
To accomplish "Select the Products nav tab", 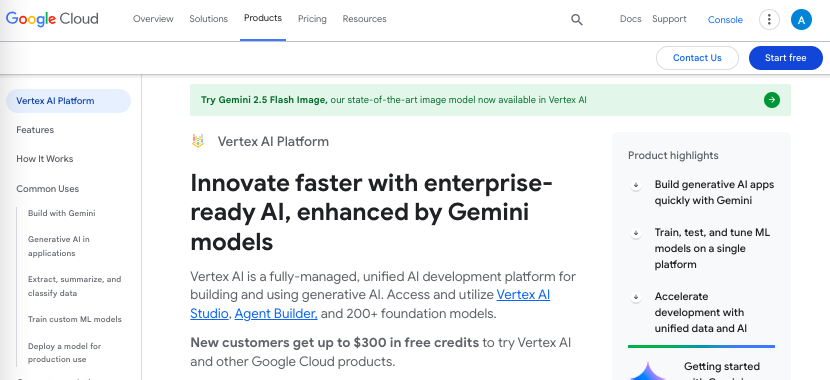I will 263,18.
